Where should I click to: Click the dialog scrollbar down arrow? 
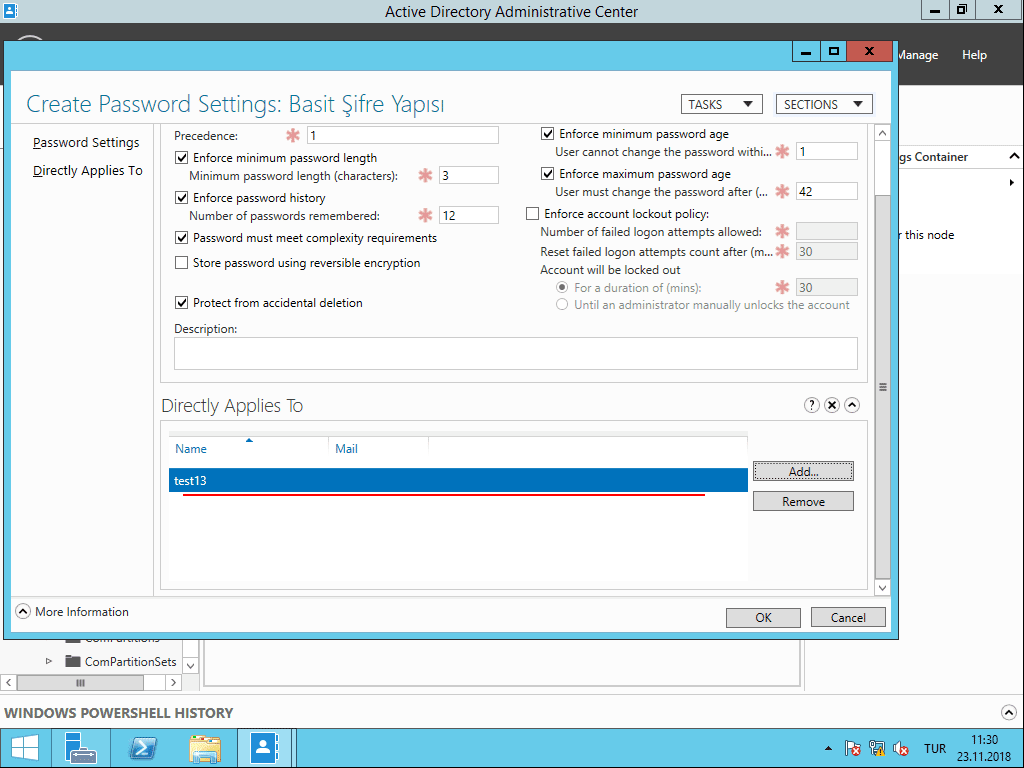pyautogui.click(x=882, y=588)
